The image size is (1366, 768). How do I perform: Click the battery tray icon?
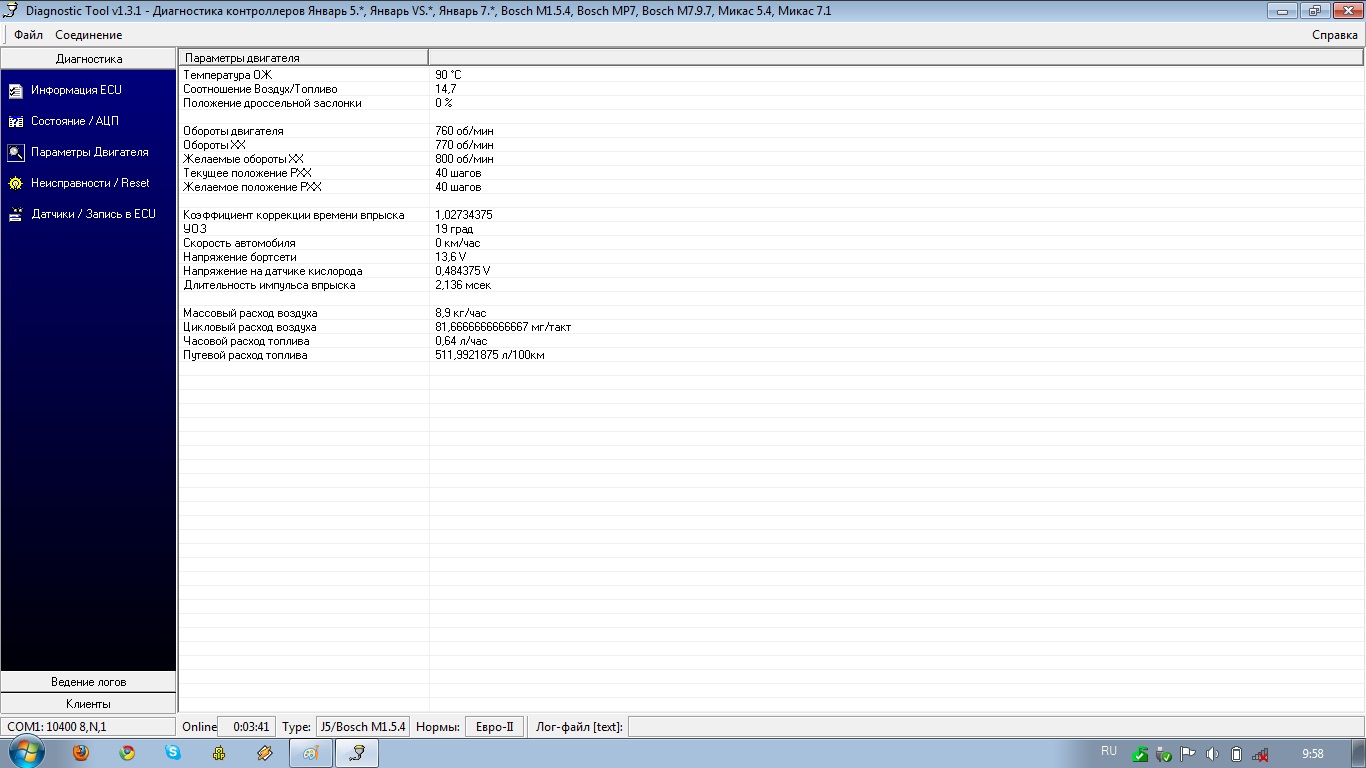click(1236, 754)
